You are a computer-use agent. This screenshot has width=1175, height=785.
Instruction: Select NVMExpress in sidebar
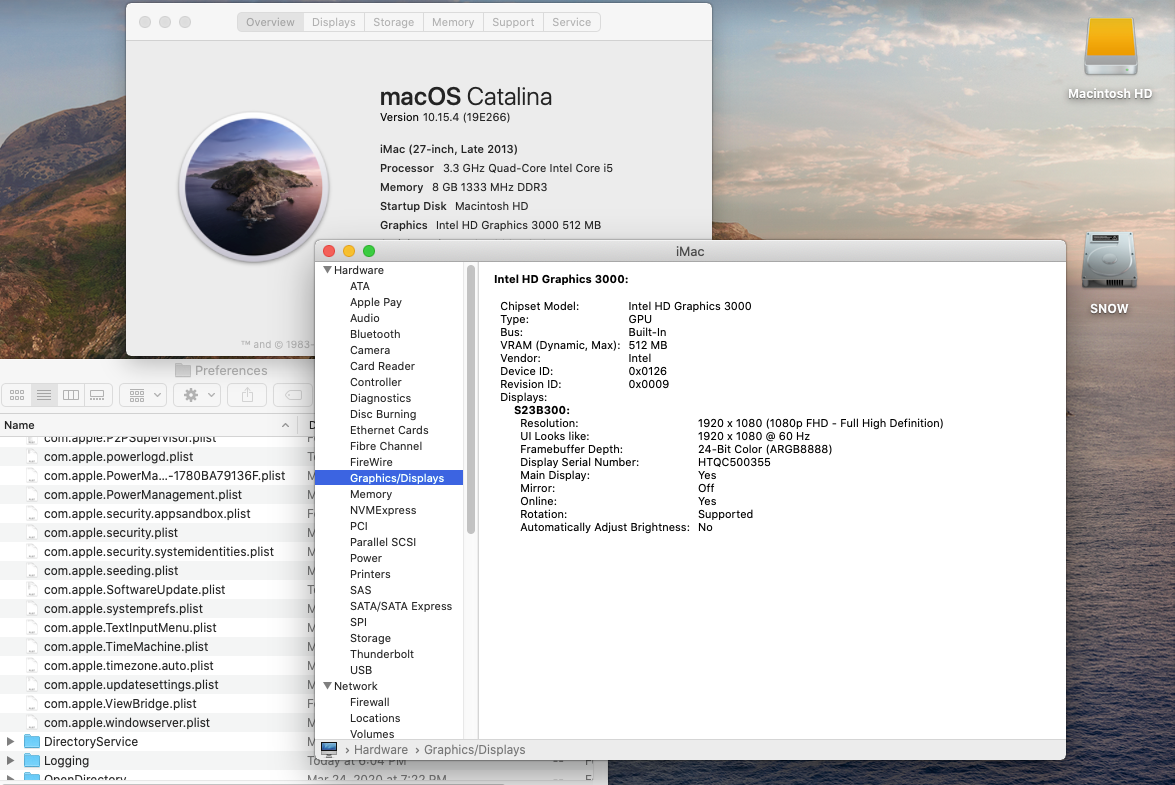pyautogui.click(x=383, y=510)
